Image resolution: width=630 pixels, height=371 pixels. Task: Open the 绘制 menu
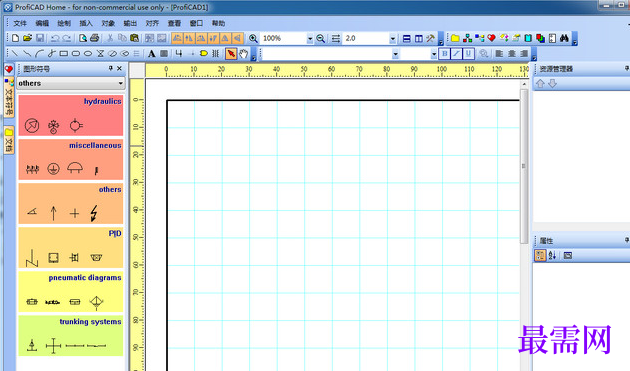pos(64,23)
